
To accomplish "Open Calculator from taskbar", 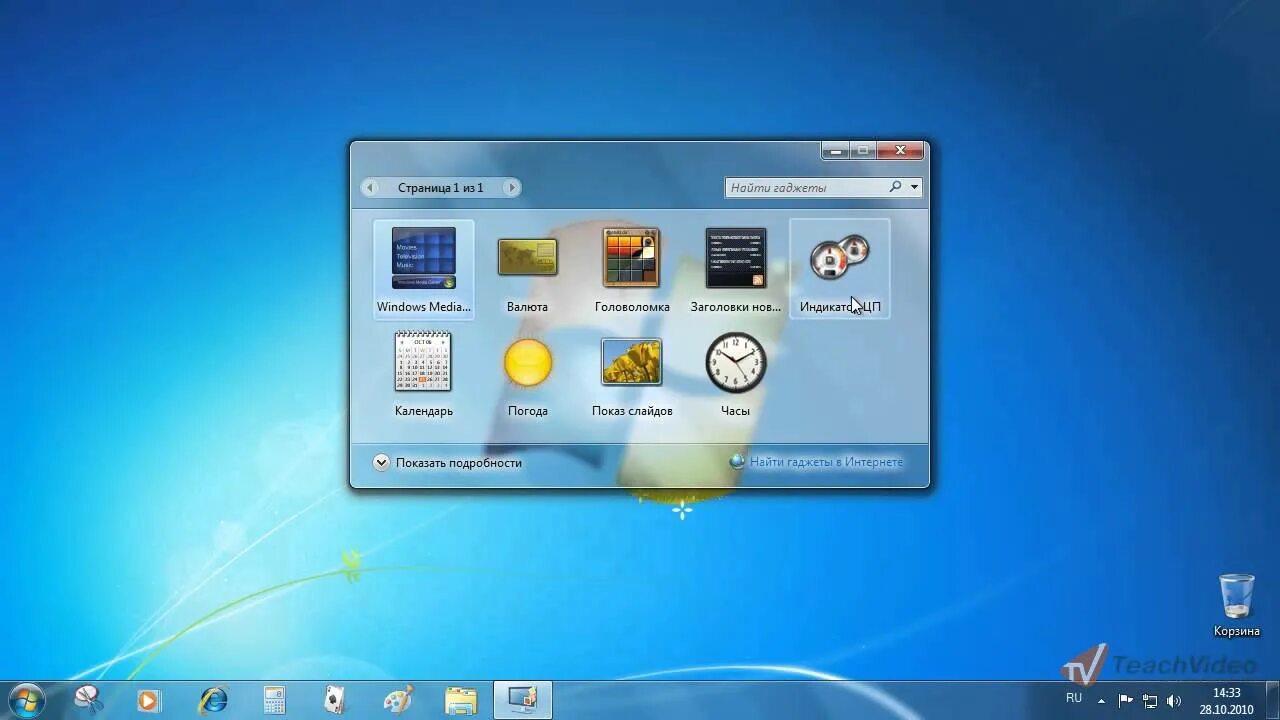I will pyautogui.click(x=274, y=700).
